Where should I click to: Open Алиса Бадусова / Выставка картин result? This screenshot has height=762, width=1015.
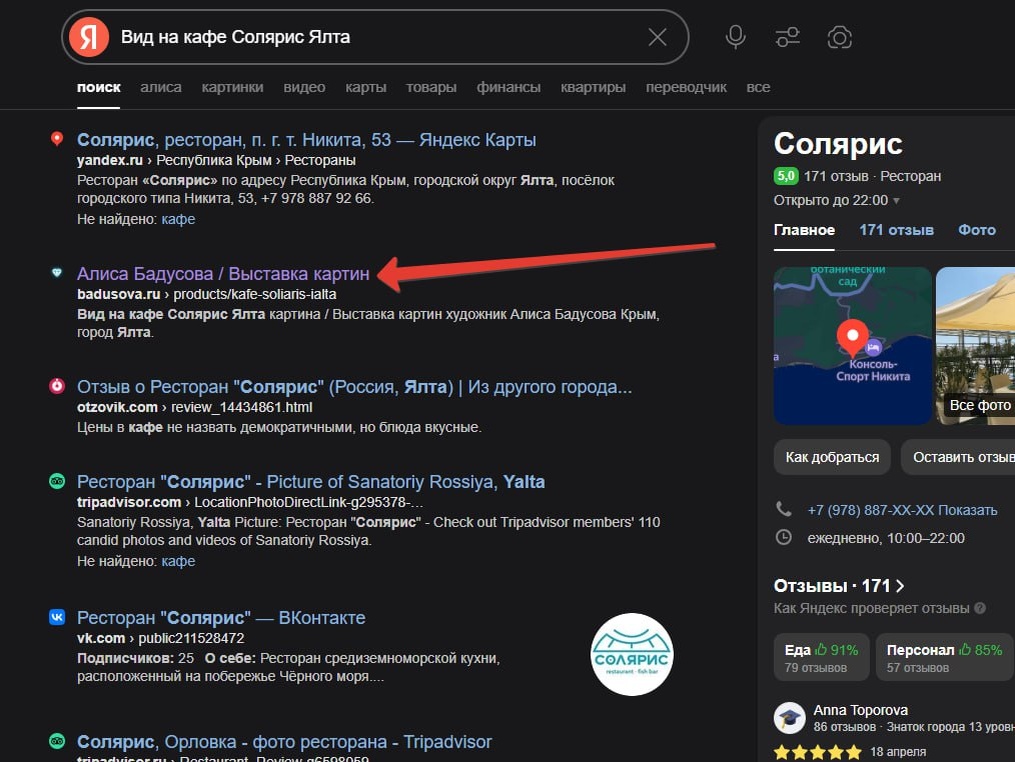click(223, 274)
